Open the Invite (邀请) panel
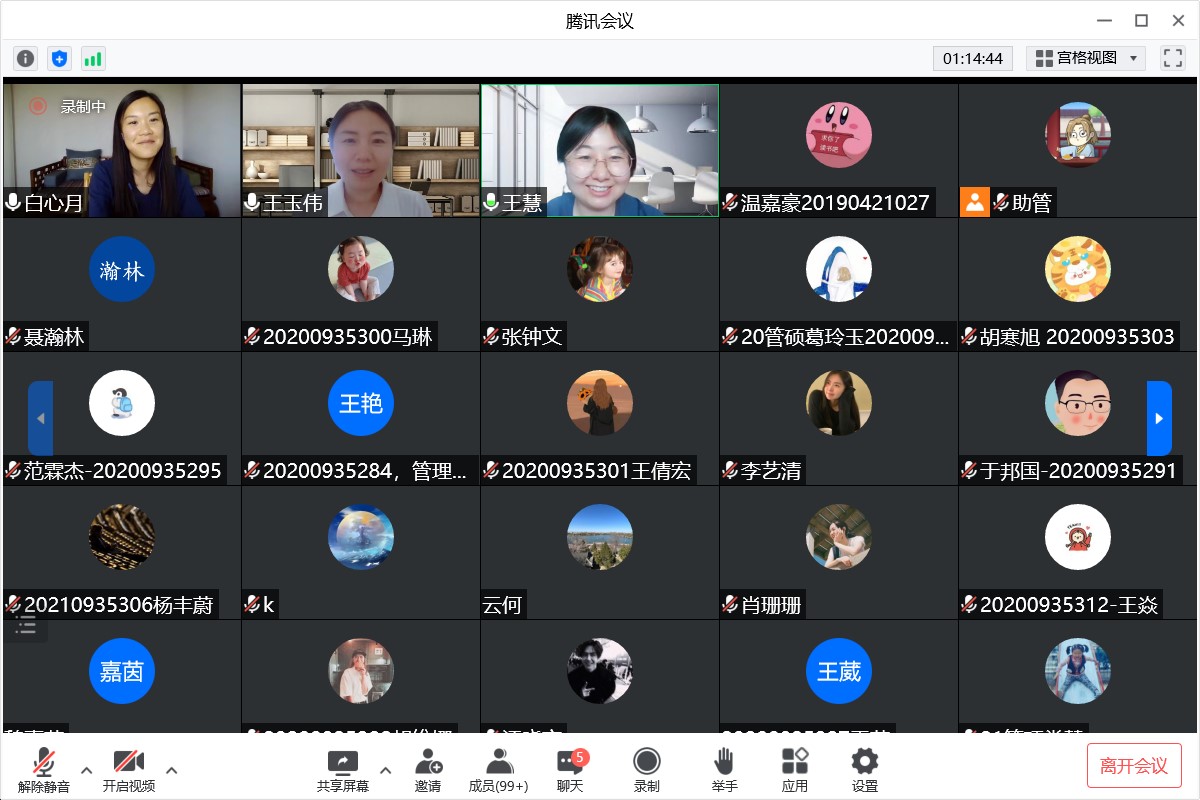 click(428, 769)
